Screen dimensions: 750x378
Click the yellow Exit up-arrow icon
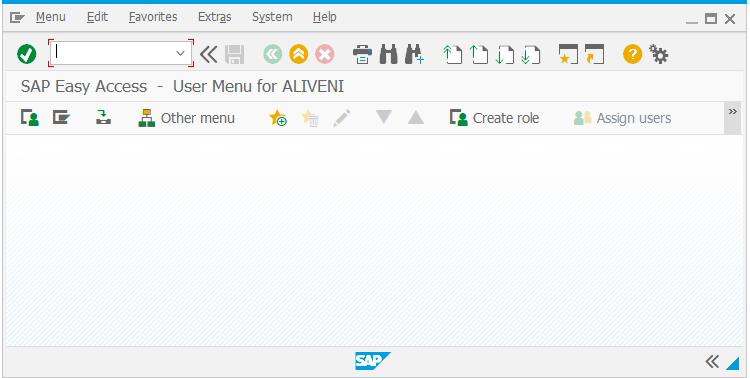(298, 54)
